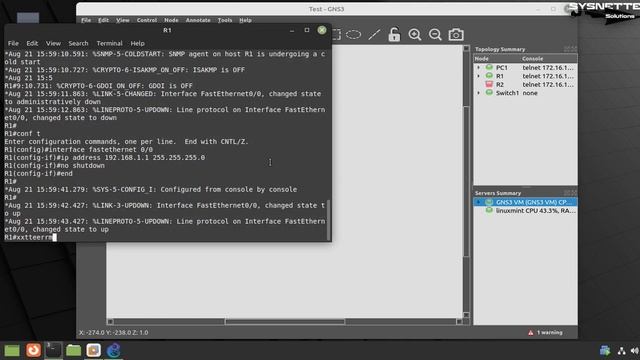Launch the orange app icon in taskbar

33,350
